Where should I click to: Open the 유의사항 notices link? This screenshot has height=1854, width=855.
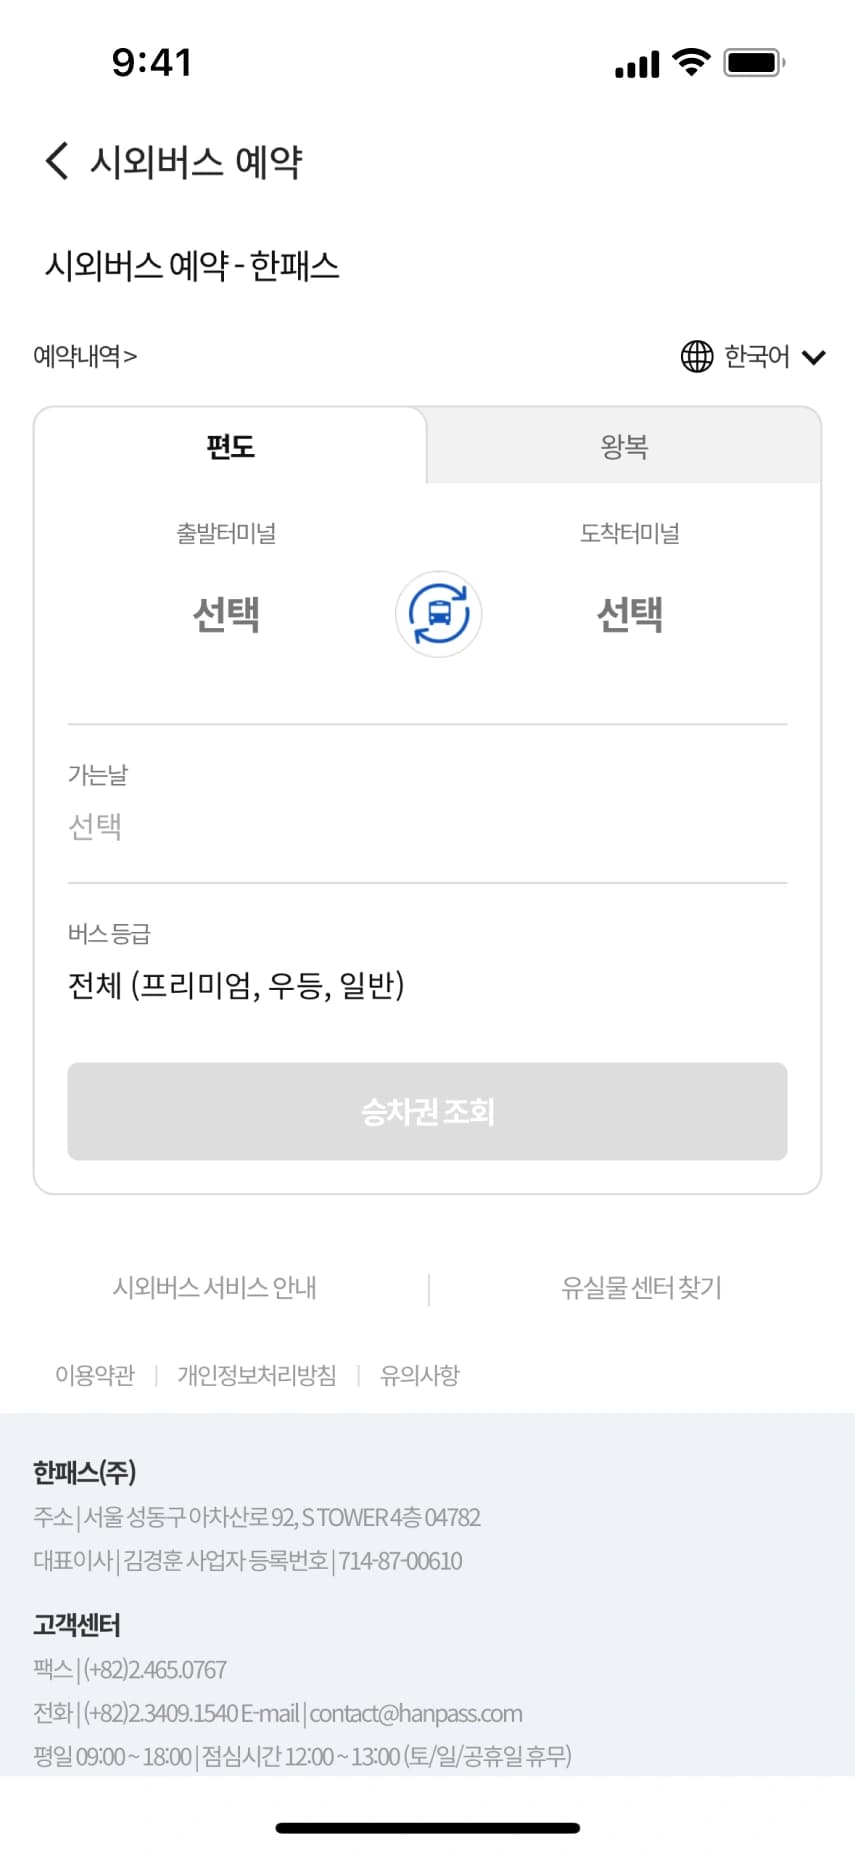point(420,1375)
